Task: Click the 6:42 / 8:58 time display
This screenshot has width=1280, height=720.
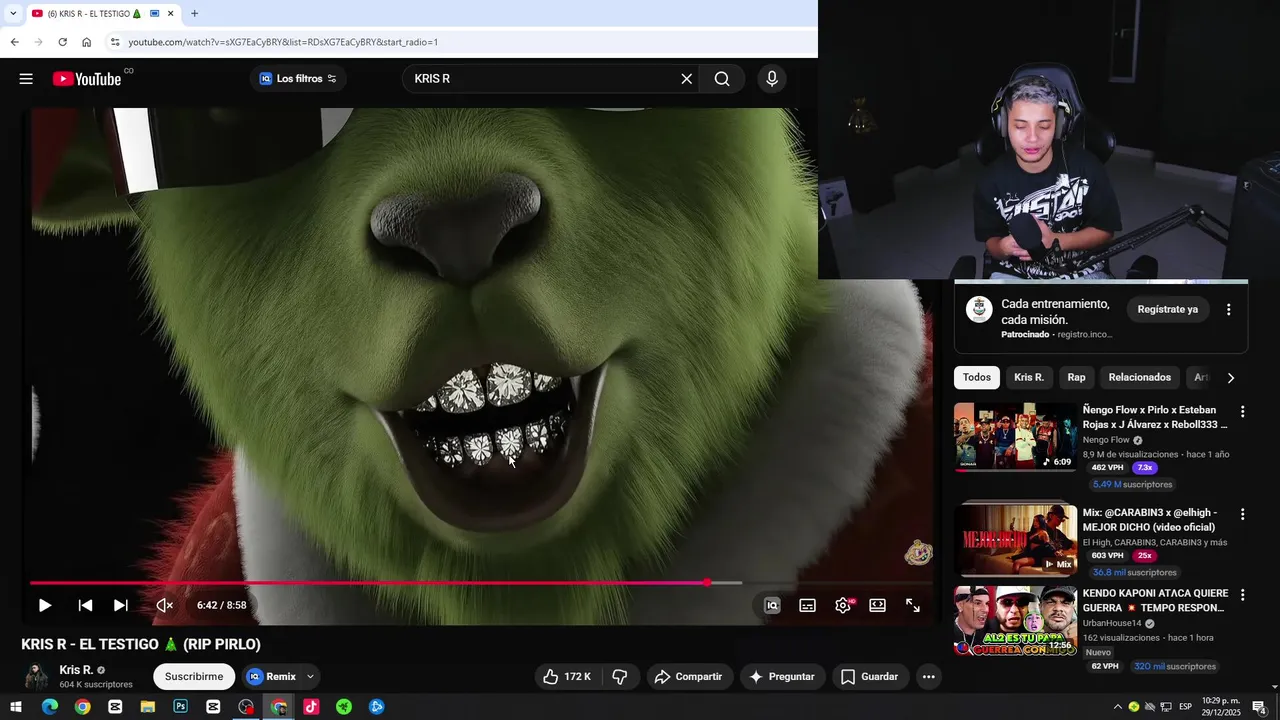Action: click(x=221, y=605)
